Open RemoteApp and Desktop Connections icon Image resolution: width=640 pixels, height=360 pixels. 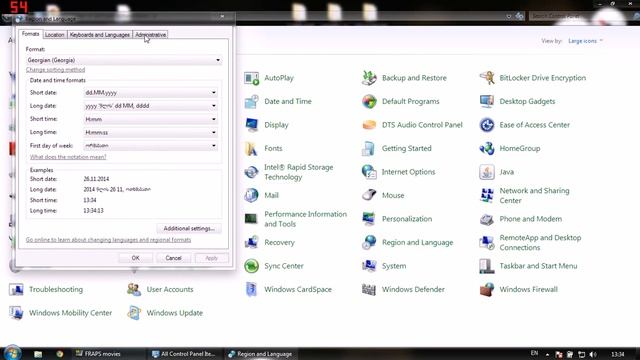[x=487, y=242]
